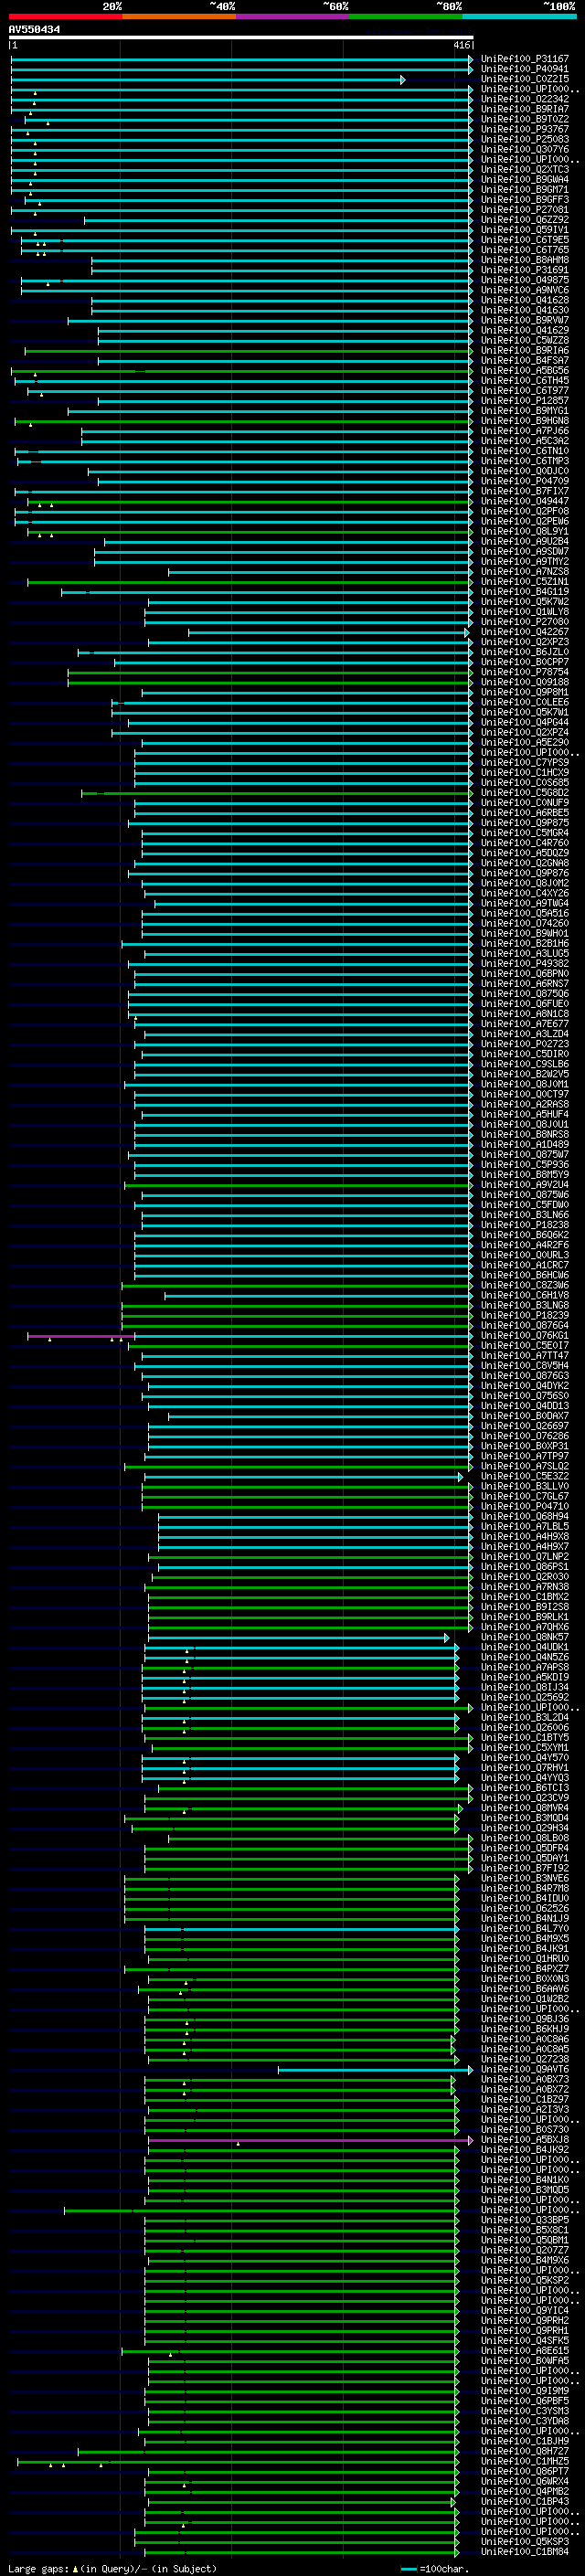Open the UniRef100_Q8MVR4 hit label

pyautogui.click(x=524, y=1809)
